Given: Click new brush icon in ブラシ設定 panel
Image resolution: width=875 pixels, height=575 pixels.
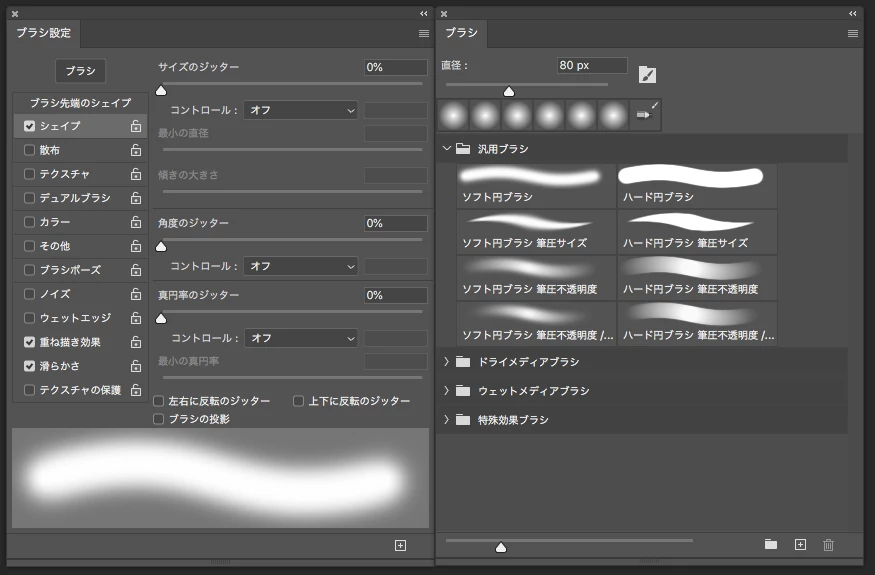Looking at the screenshot, I should point(400,545).
